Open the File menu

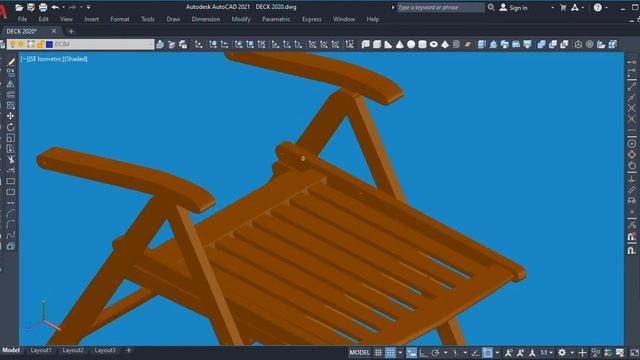[x=22, y=19]
